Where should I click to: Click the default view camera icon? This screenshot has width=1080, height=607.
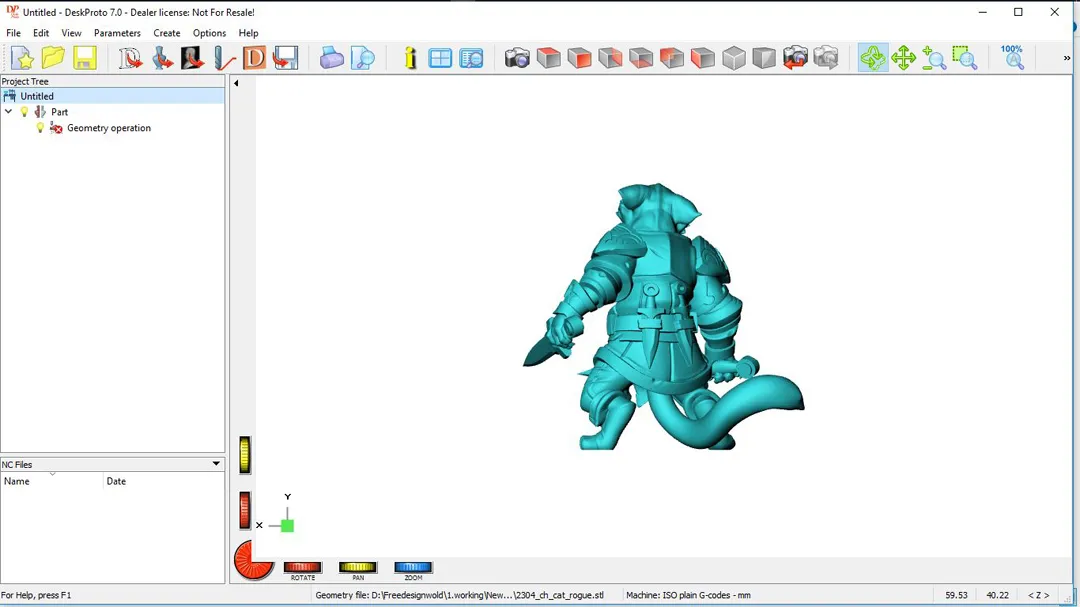click(x=517, y=58)
